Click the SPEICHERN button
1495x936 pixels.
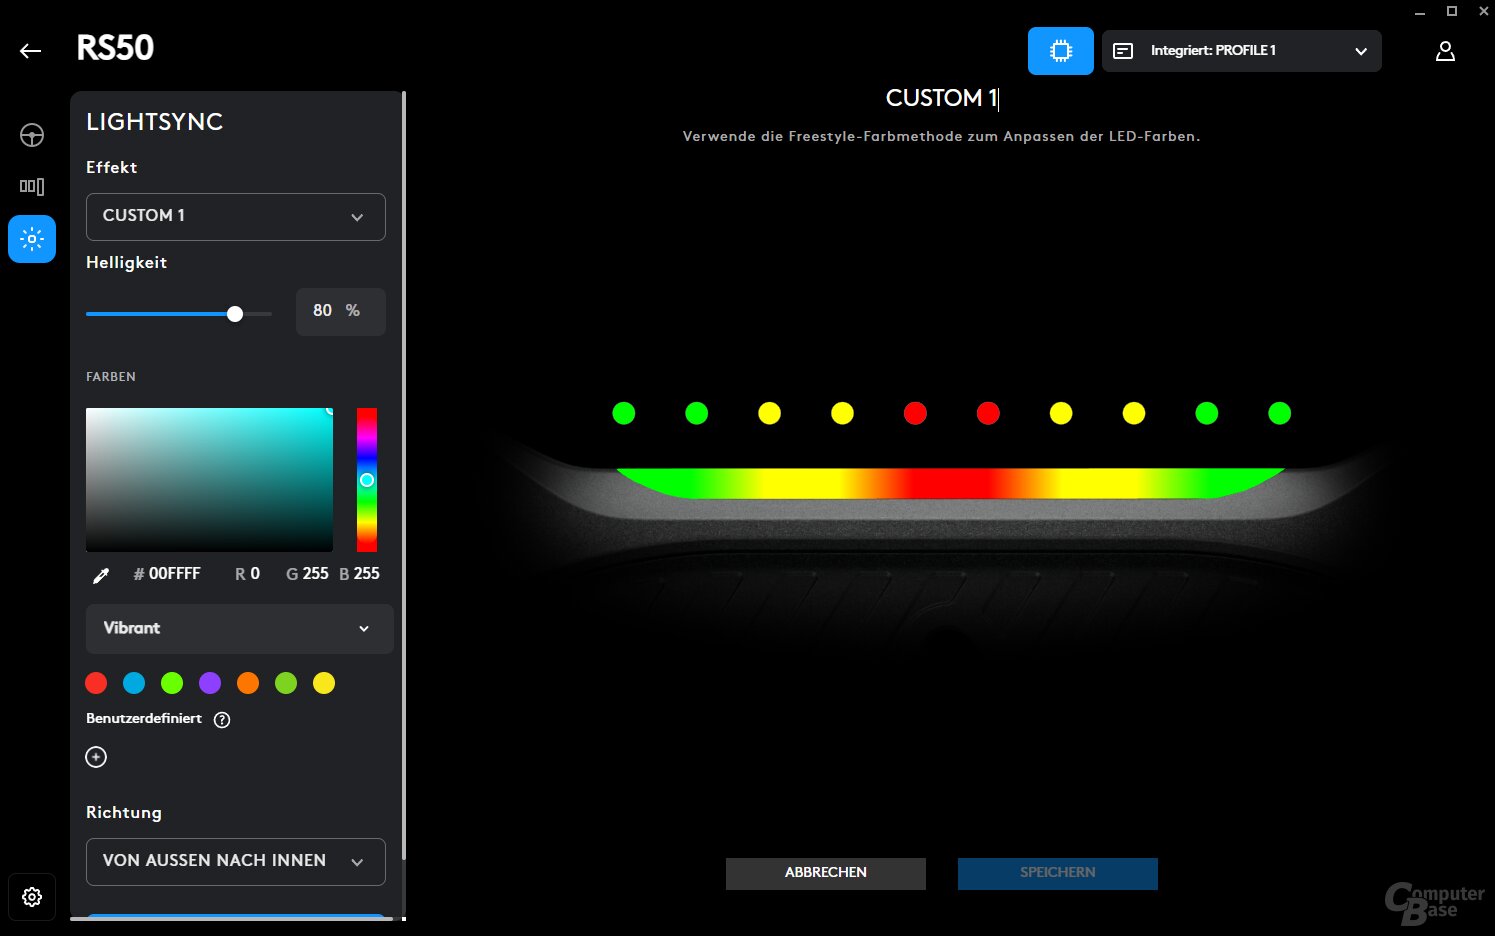click(1057, 872)
